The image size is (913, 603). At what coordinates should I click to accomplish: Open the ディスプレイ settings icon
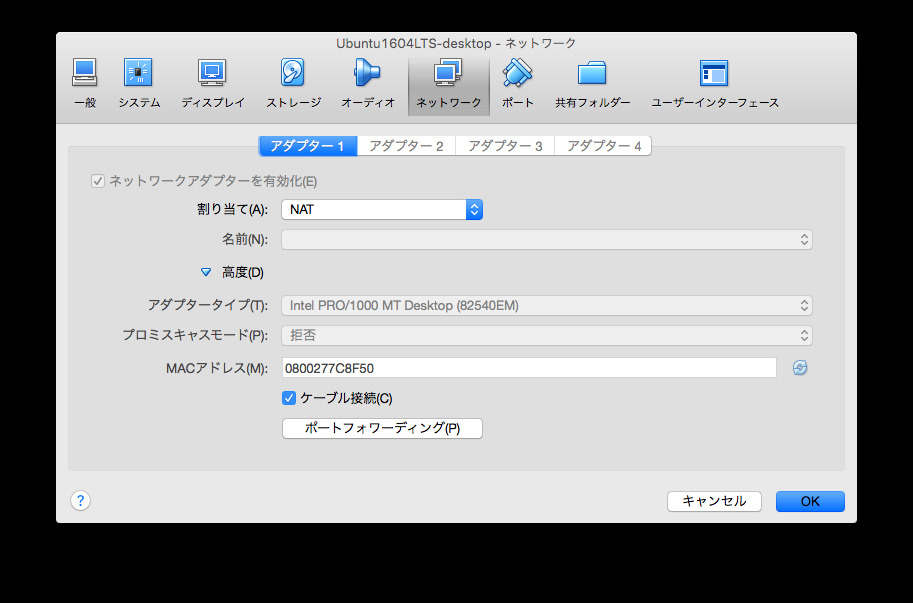click(213, 83)
